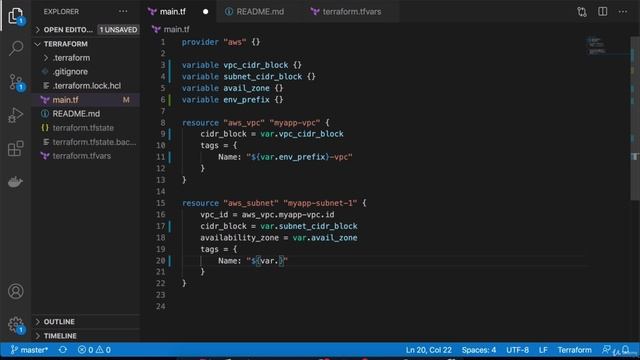640x360 pixels.
Task: Open the Manage gear menu
Action: (x=16, y=325)
